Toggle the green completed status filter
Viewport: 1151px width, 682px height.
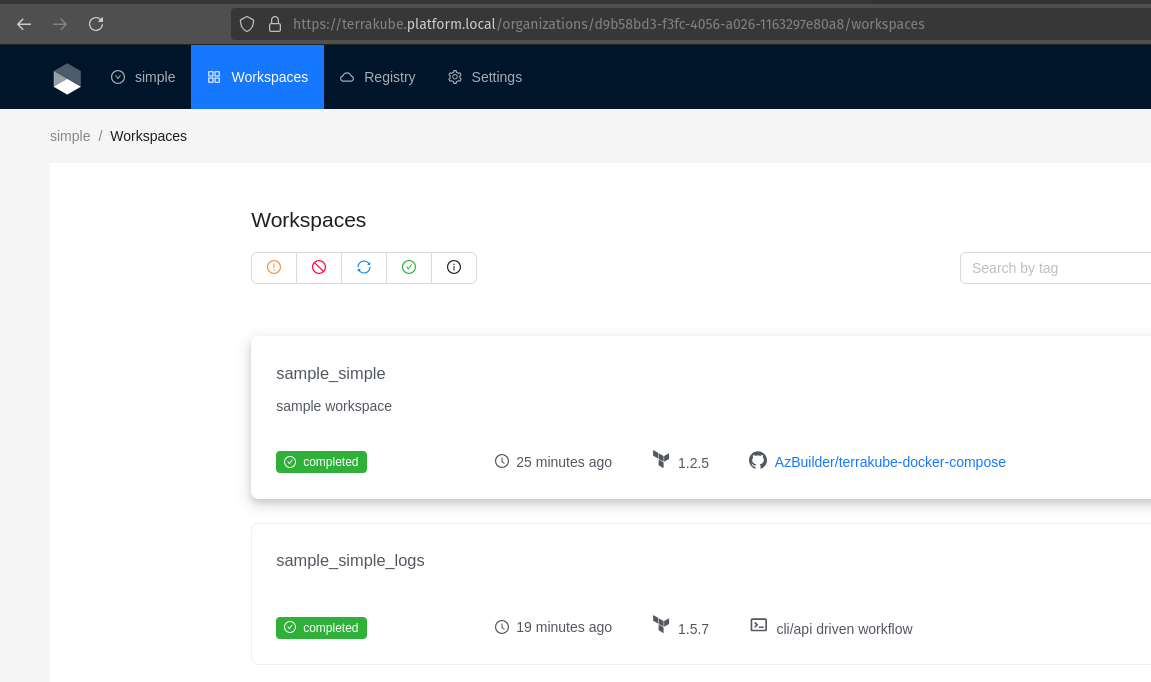(409, 268)
